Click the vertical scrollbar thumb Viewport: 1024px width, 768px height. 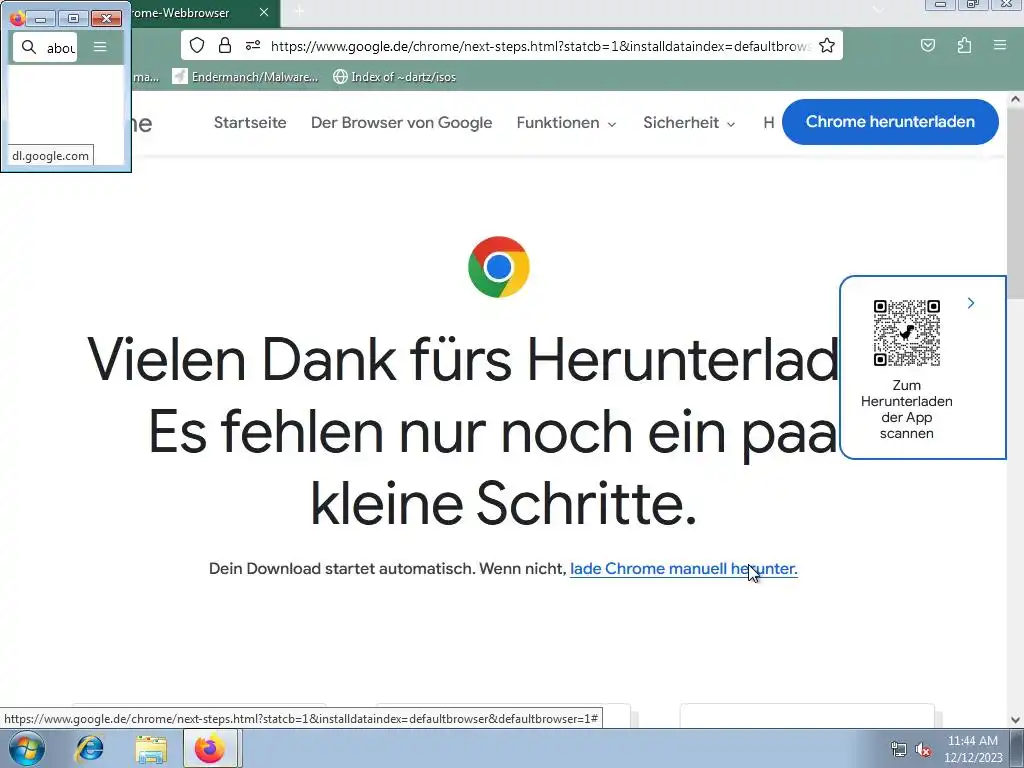click(1015, 202)
